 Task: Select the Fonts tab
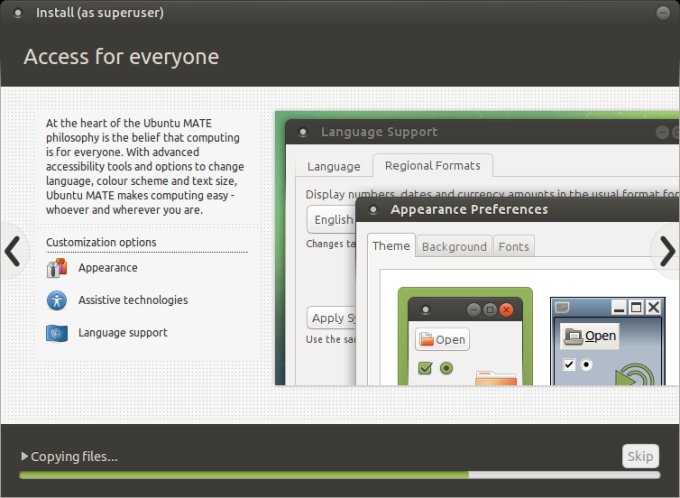point(514,246)
